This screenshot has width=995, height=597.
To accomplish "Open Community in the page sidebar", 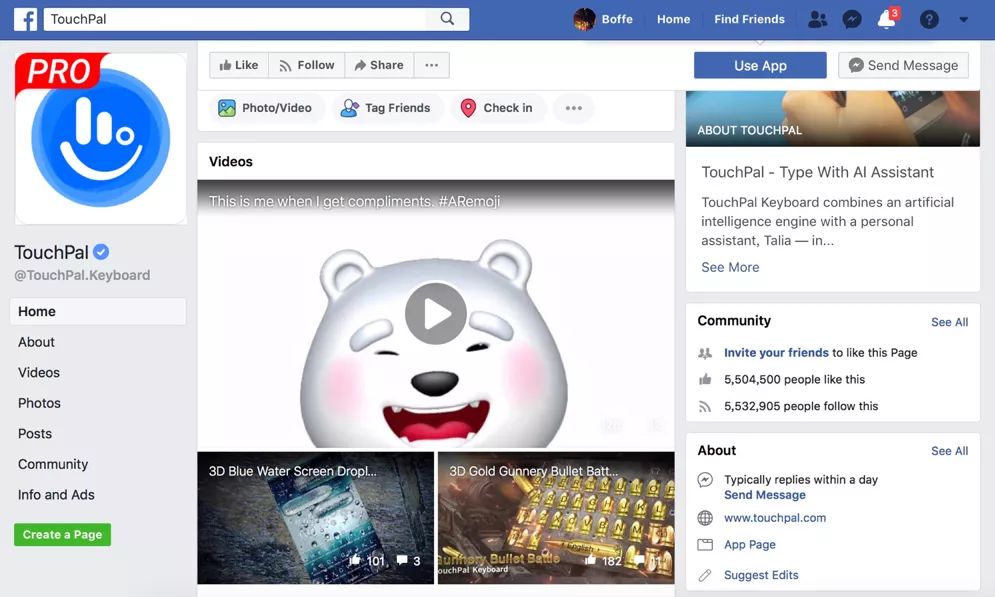I will coord(53,464).
